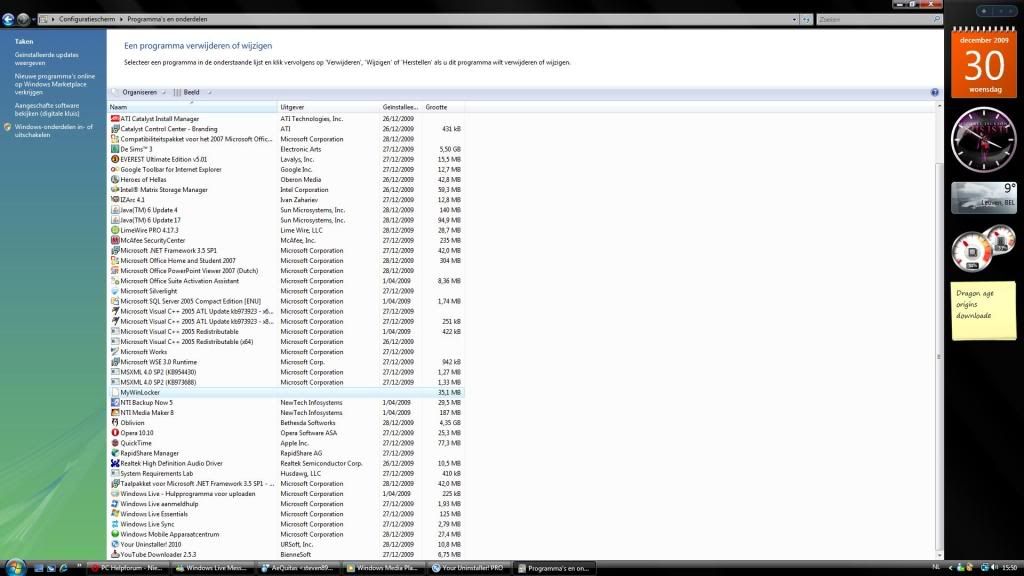Click the ATI Catalyst Install Manager icon
Image resolution: width=1024 pixels, height=576 pixels.
coord(115,119)
